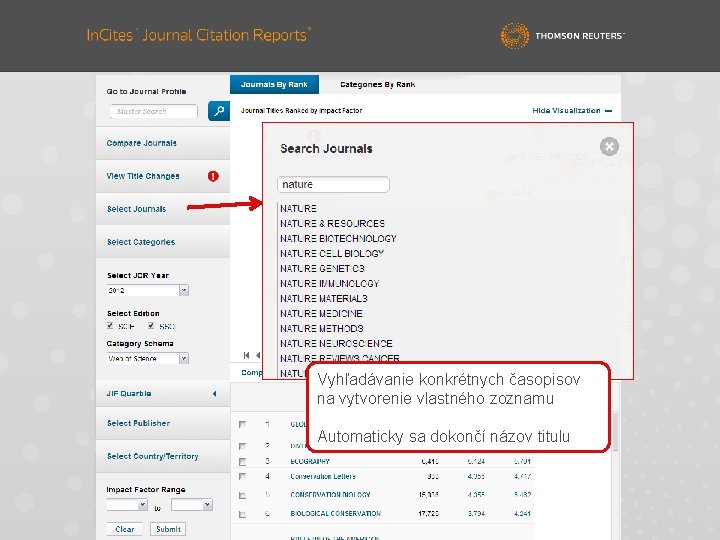The height and width of the screenshot is (540, 720).
Task: Open the Category Schema dropdown
Action: 147,358
